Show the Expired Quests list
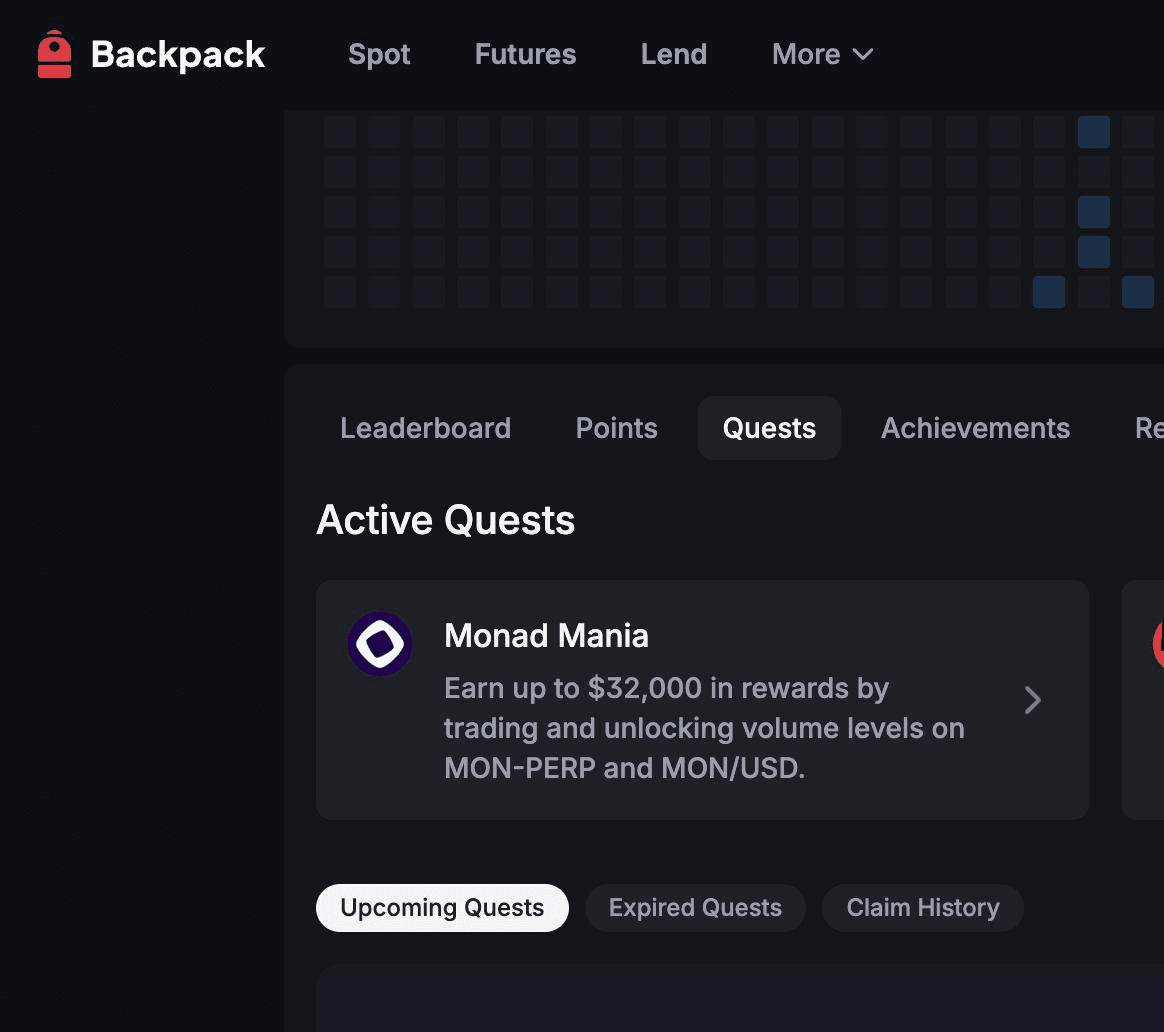The height and width of the screenshot is (1032, 1164). [x=695, y=908]
